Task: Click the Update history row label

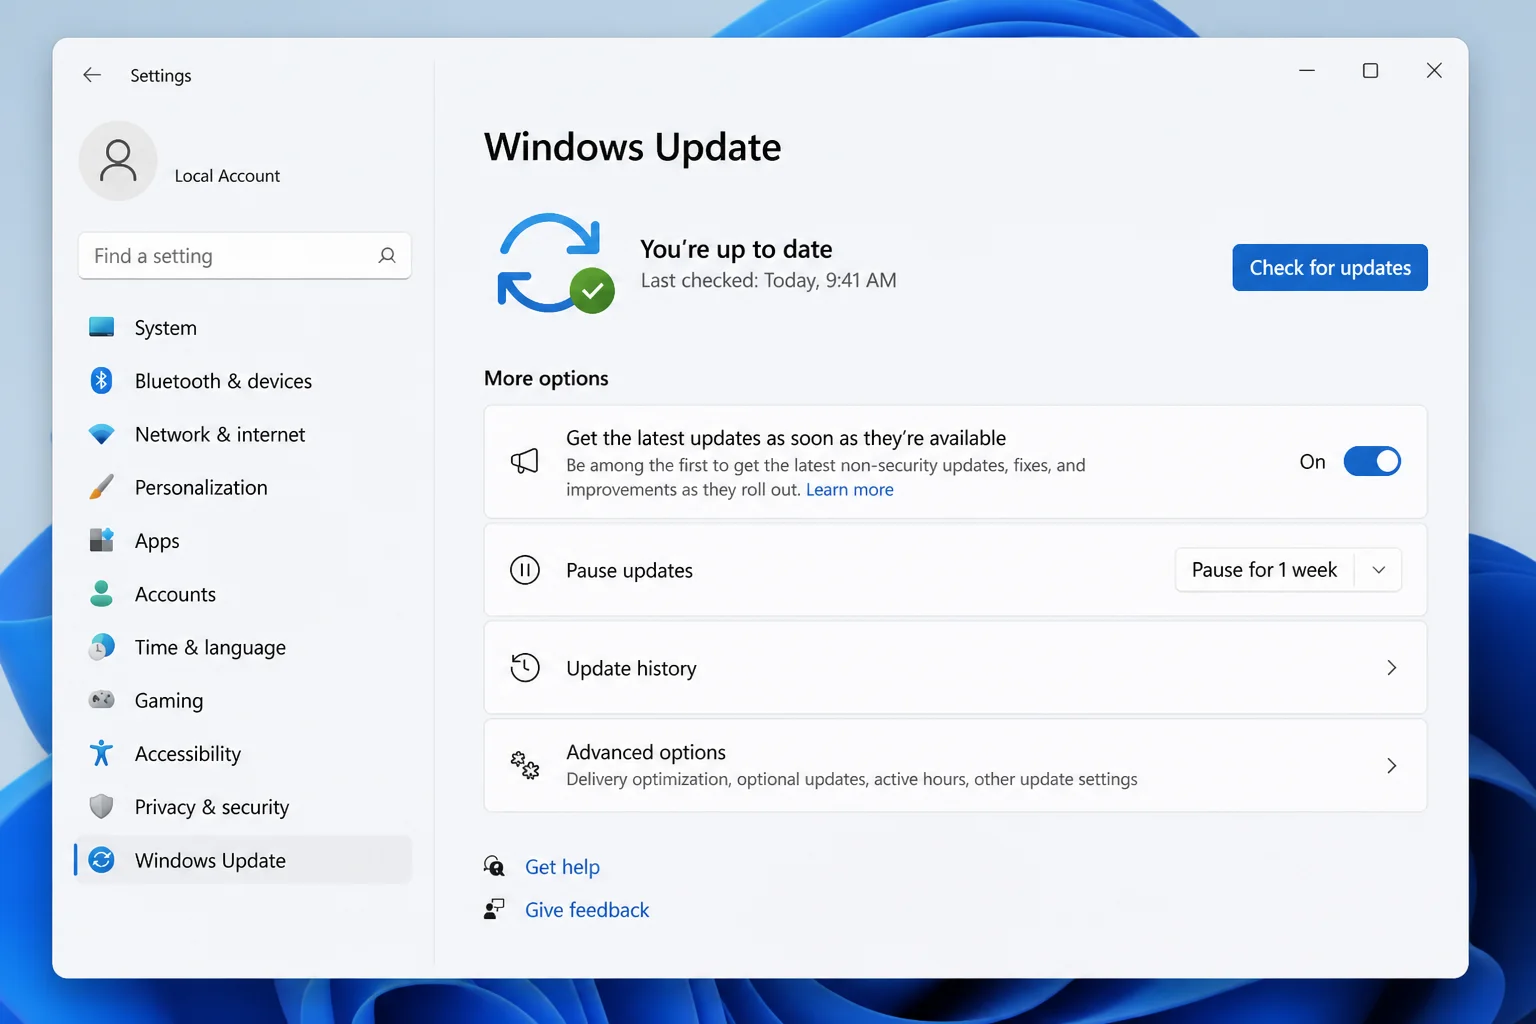Action: tap(631, 668)
